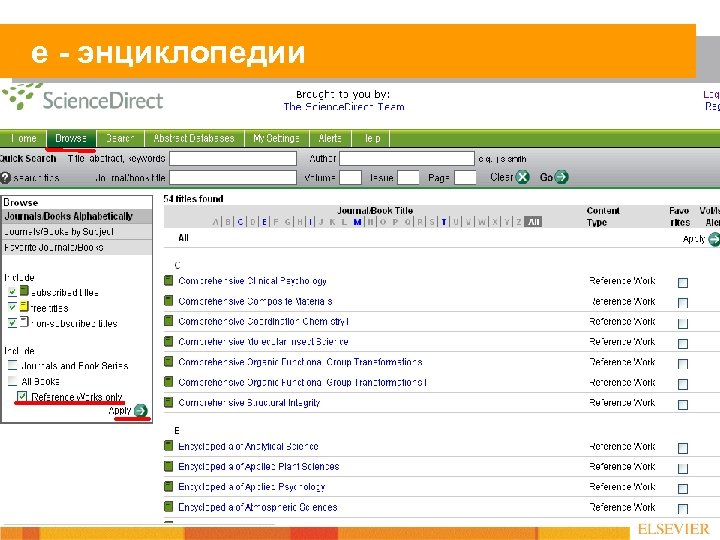Open Comprehensive Clinical Psychology title
The width and height of the screenshot is (720, 540).
252,281
